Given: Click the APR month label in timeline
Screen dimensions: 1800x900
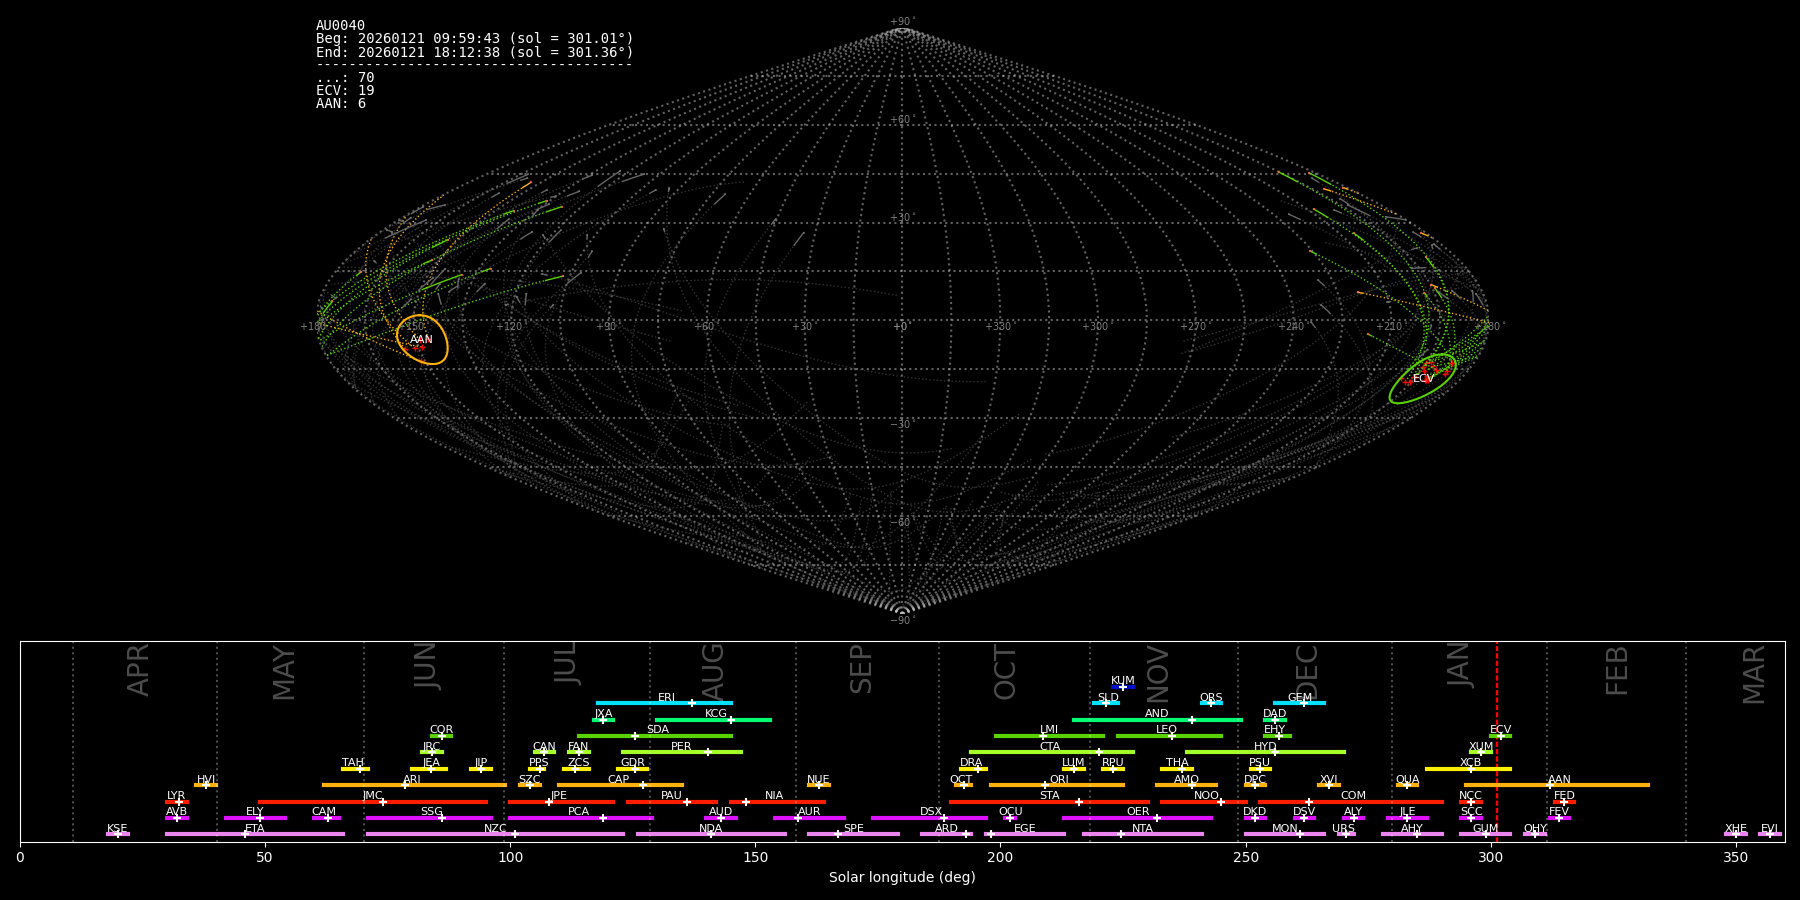Looking at the screenshot, I should click(139, 670).
